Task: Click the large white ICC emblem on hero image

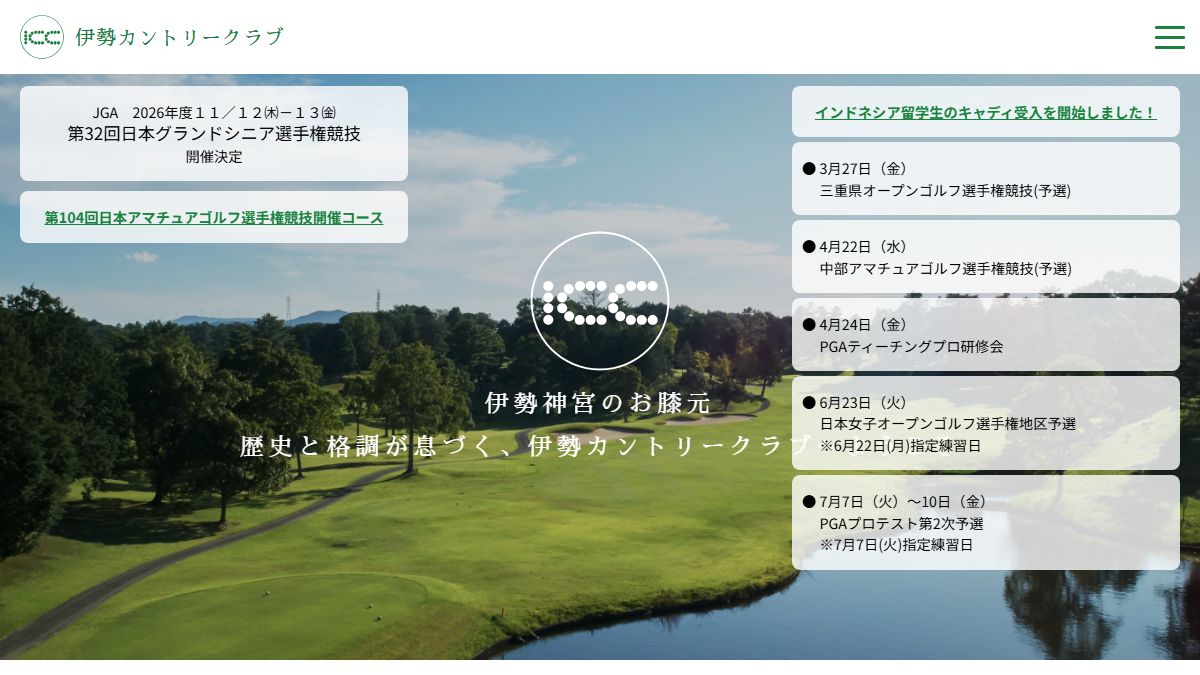Action: (600, 301)
